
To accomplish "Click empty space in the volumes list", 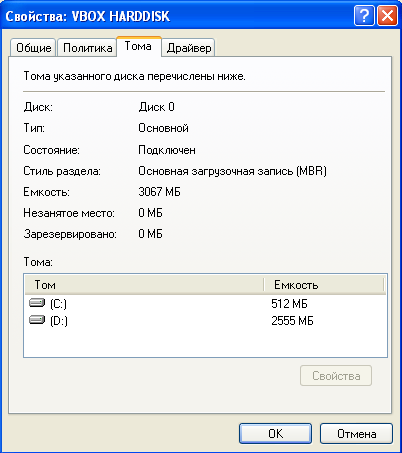I will point(205,343).
